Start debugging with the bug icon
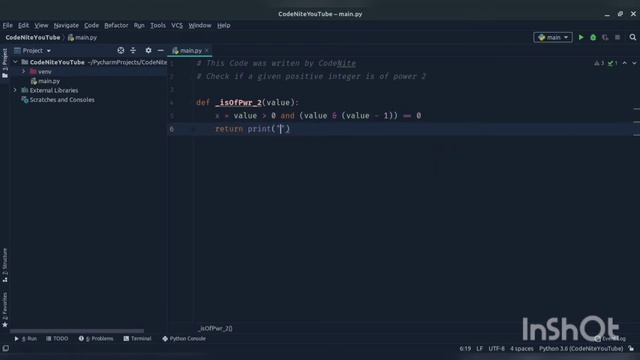640x360 pixels. pos(593,38)
